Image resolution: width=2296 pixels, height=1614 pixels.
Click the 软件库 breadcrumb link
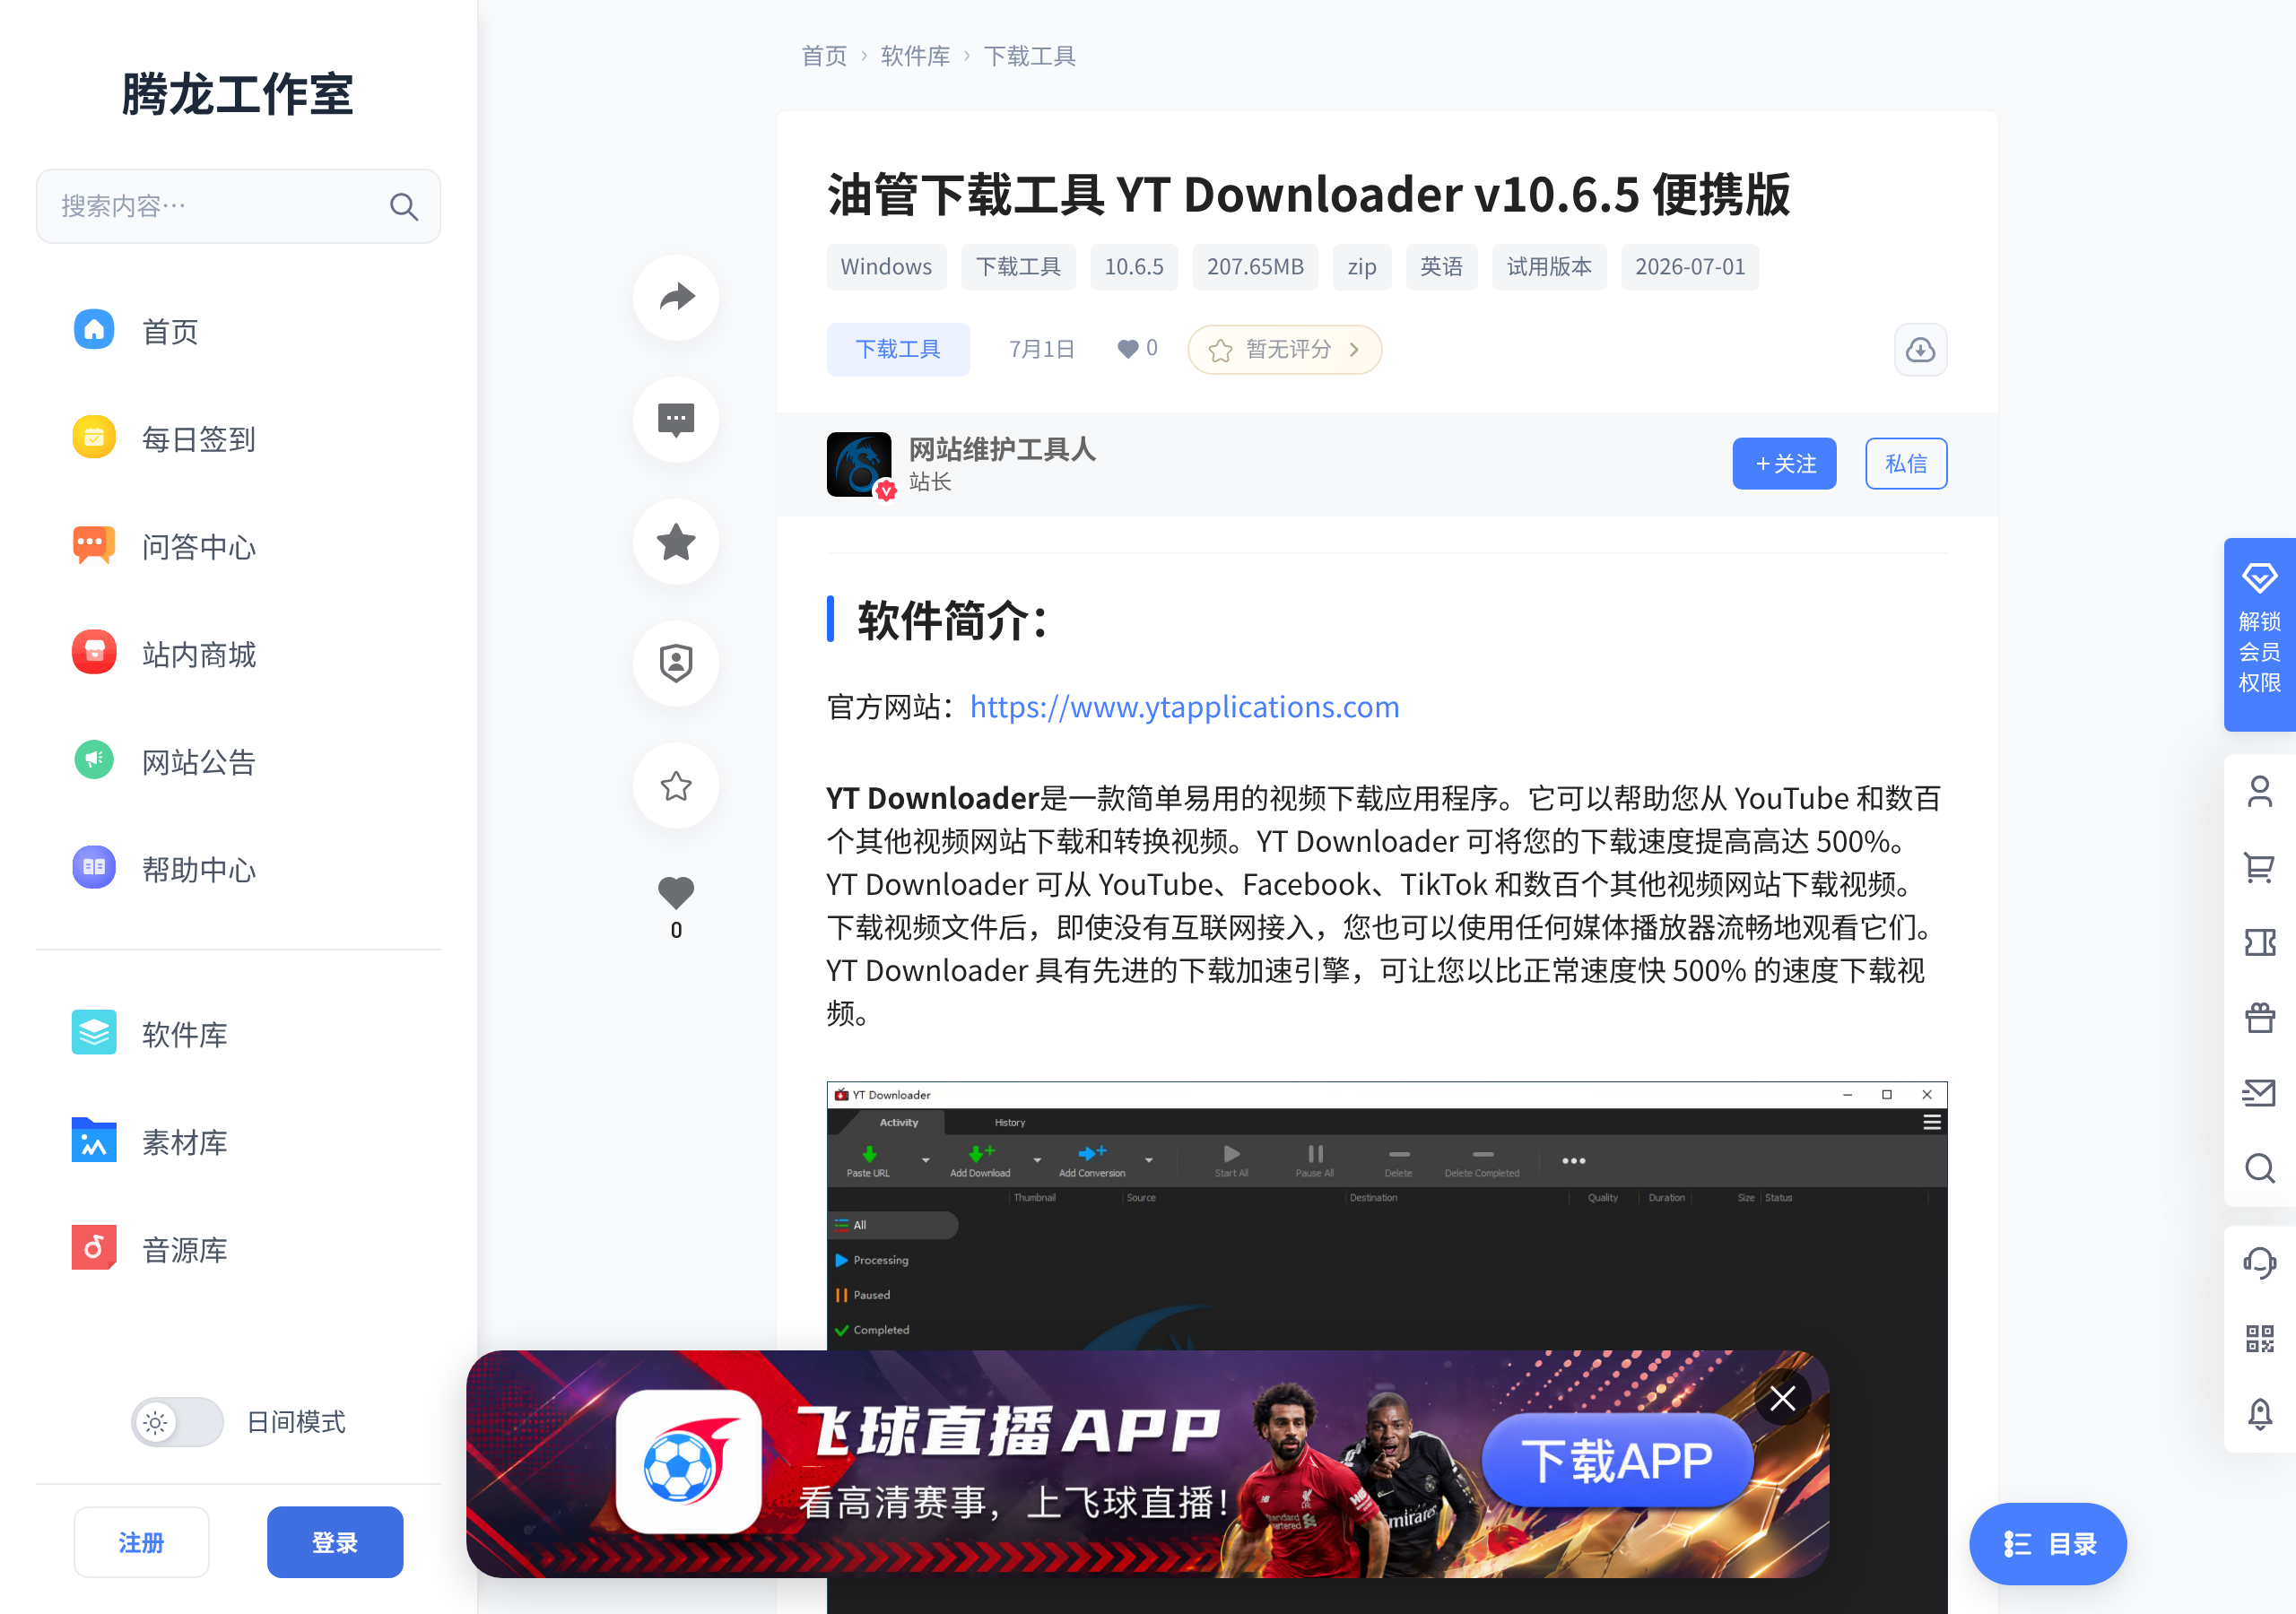coord(915,56)
